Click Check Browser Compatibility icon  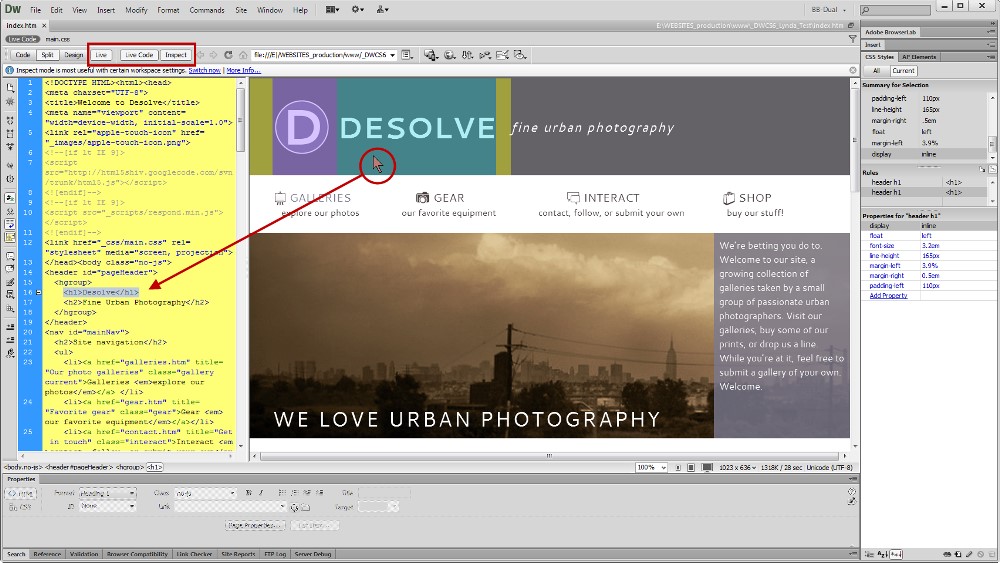point(503,55)
